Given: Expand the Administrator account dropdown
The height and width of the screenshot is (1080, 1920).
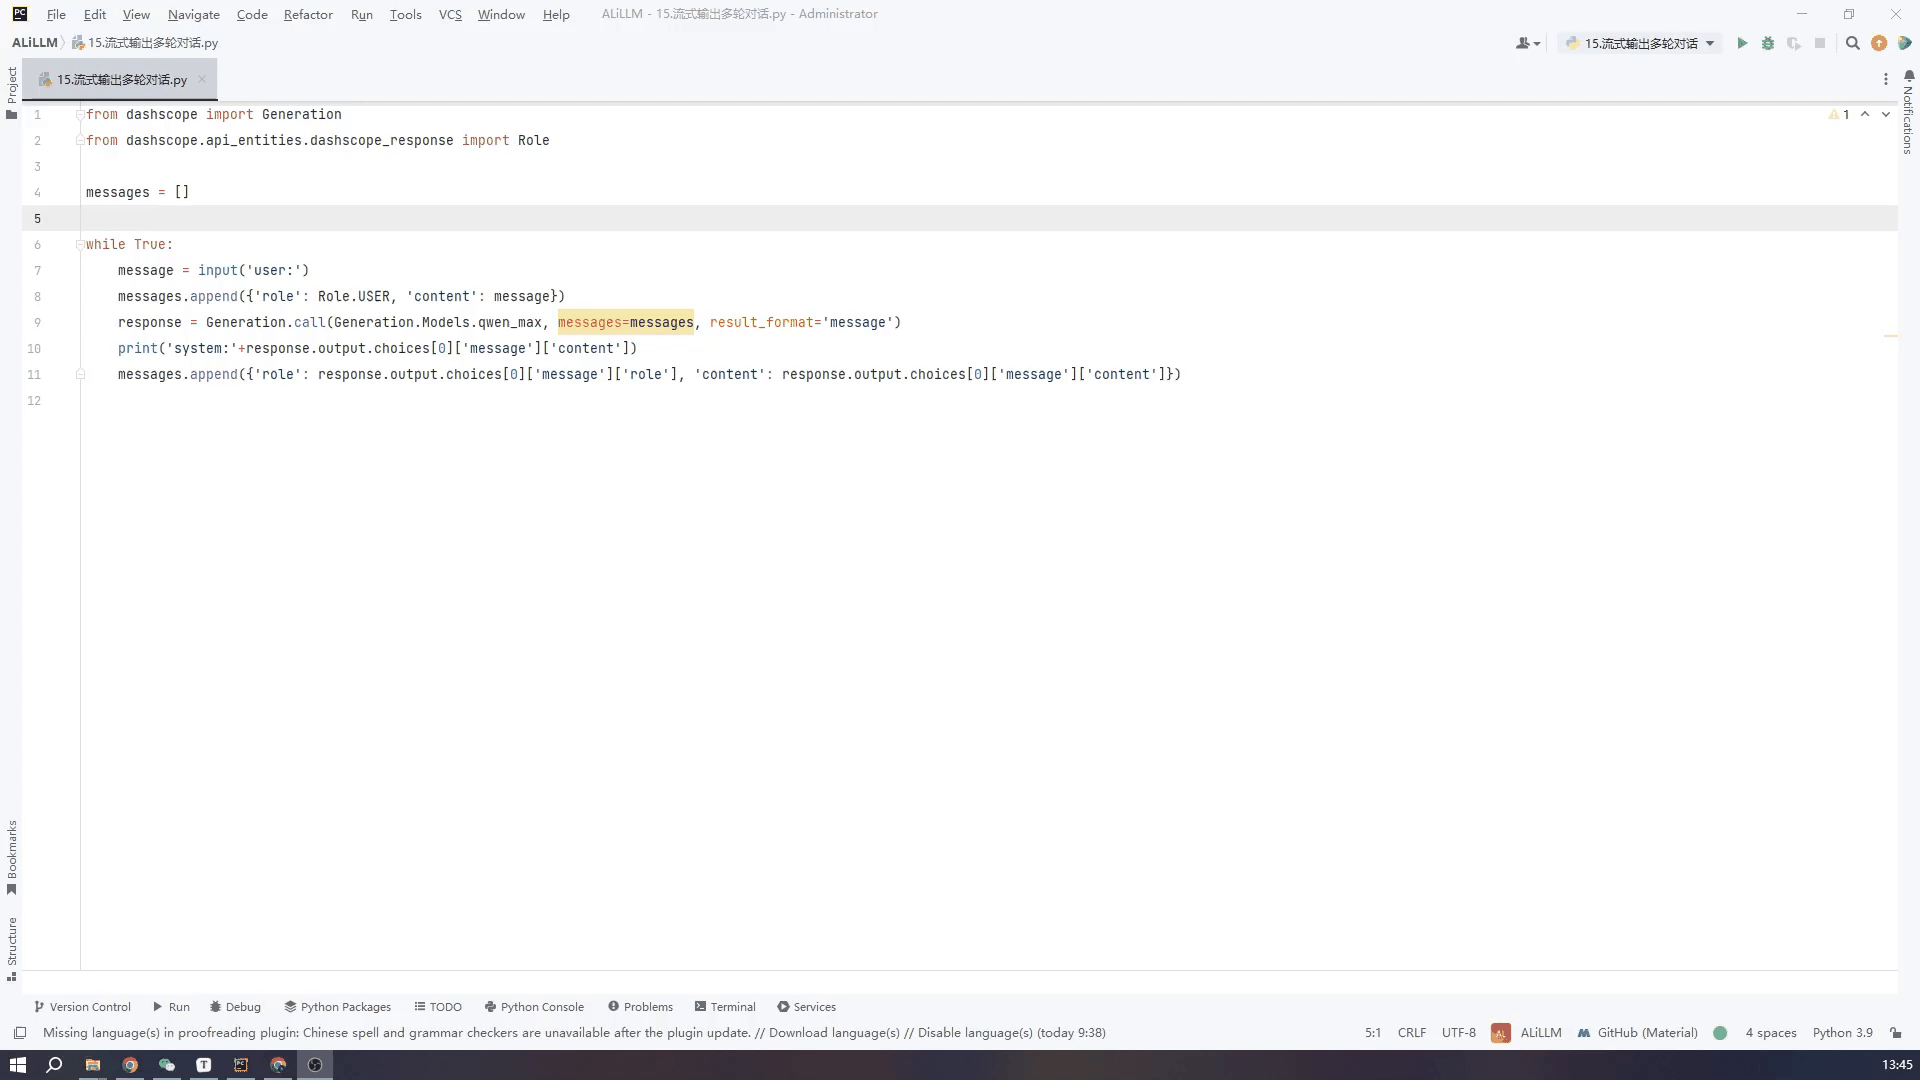Looking at the screenshot, I should pyautogui.click(x=1528, y=42).
